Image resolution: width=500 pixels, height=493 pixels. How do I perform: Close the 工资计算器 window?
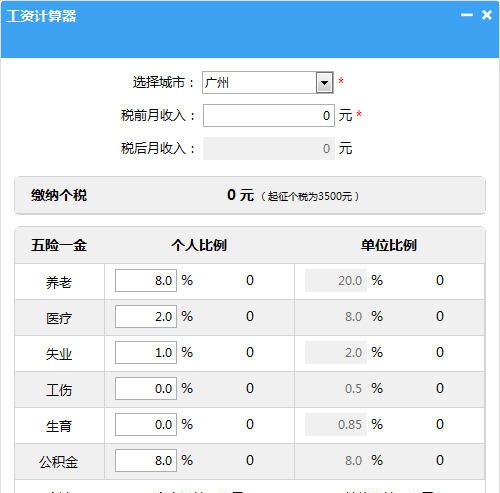pos(487,15)
